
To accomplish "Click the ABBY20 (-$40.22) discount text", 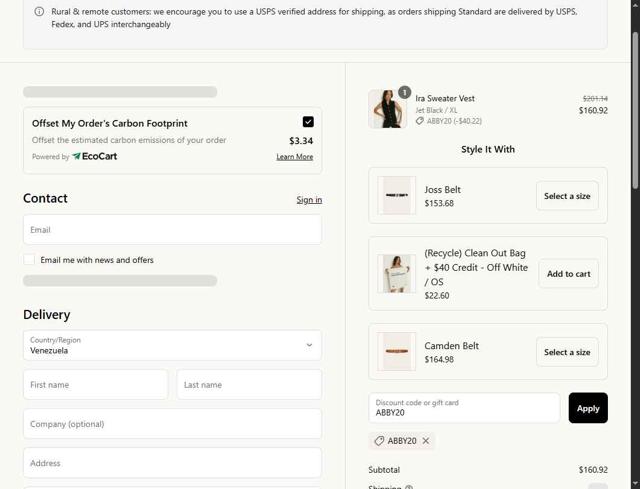I will pos(454,121).
